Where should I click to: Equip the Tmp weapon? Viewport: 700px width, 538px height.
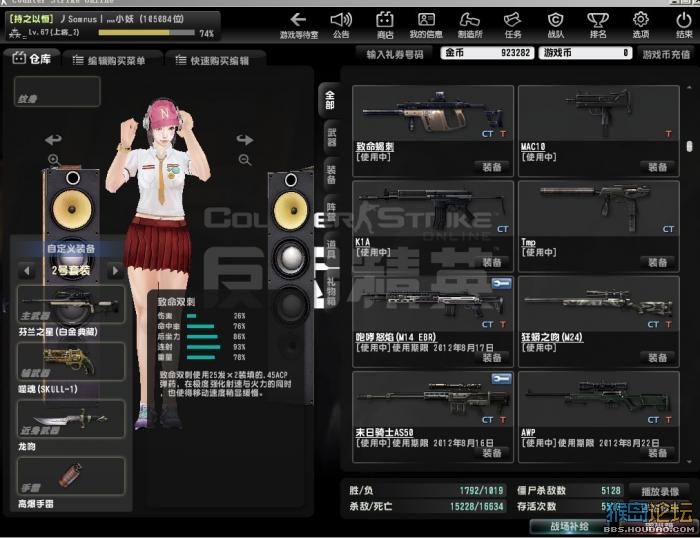pos(658,263)
